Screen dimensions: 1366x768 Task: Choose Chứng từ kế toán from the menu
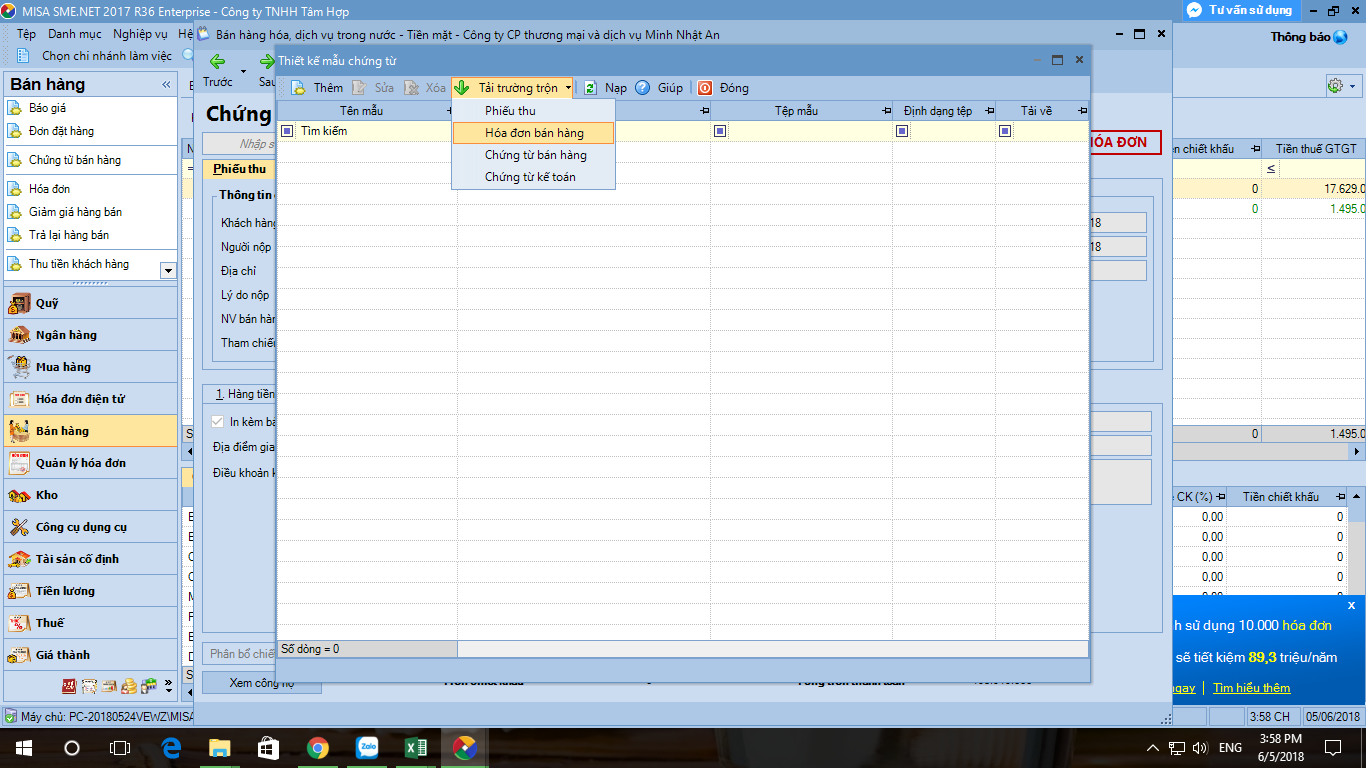[534, 177]
